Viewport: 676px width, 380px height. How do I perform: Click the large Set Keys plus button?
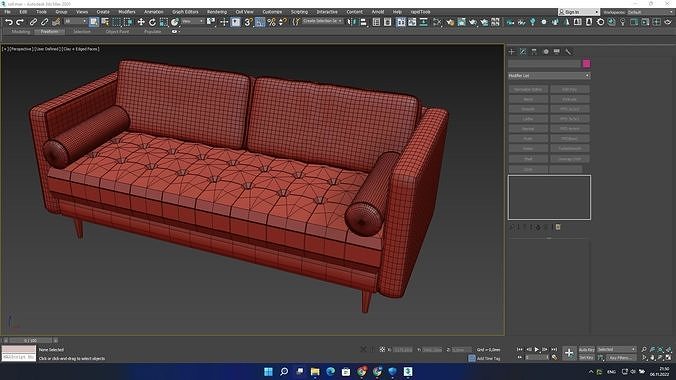pos(569,353)
